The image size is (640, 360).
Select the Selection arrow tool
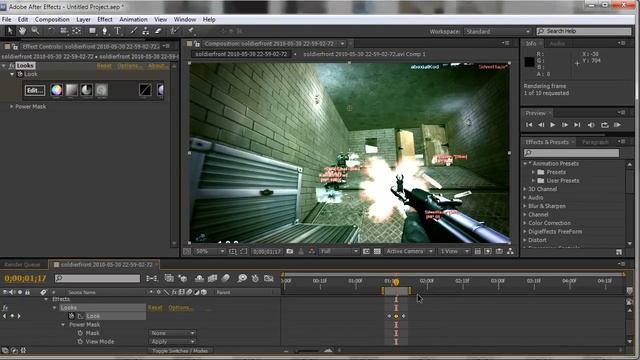tap(10, 31)
